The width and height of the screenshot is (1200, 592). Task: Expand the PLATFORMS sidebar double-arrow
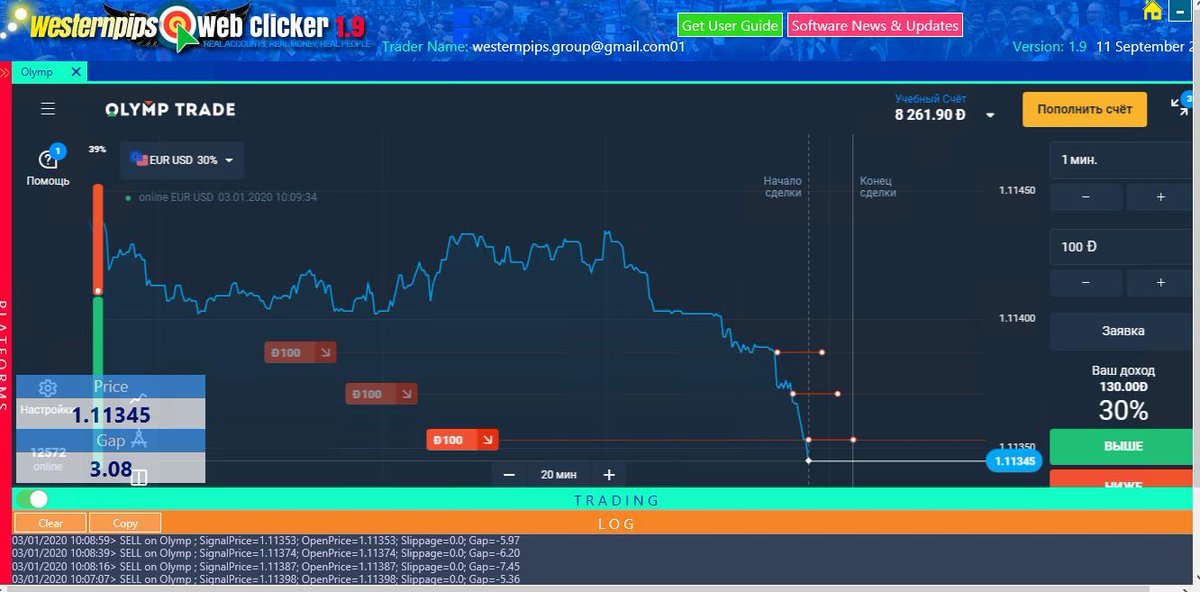pyautogui.click(x=4, y=73)
